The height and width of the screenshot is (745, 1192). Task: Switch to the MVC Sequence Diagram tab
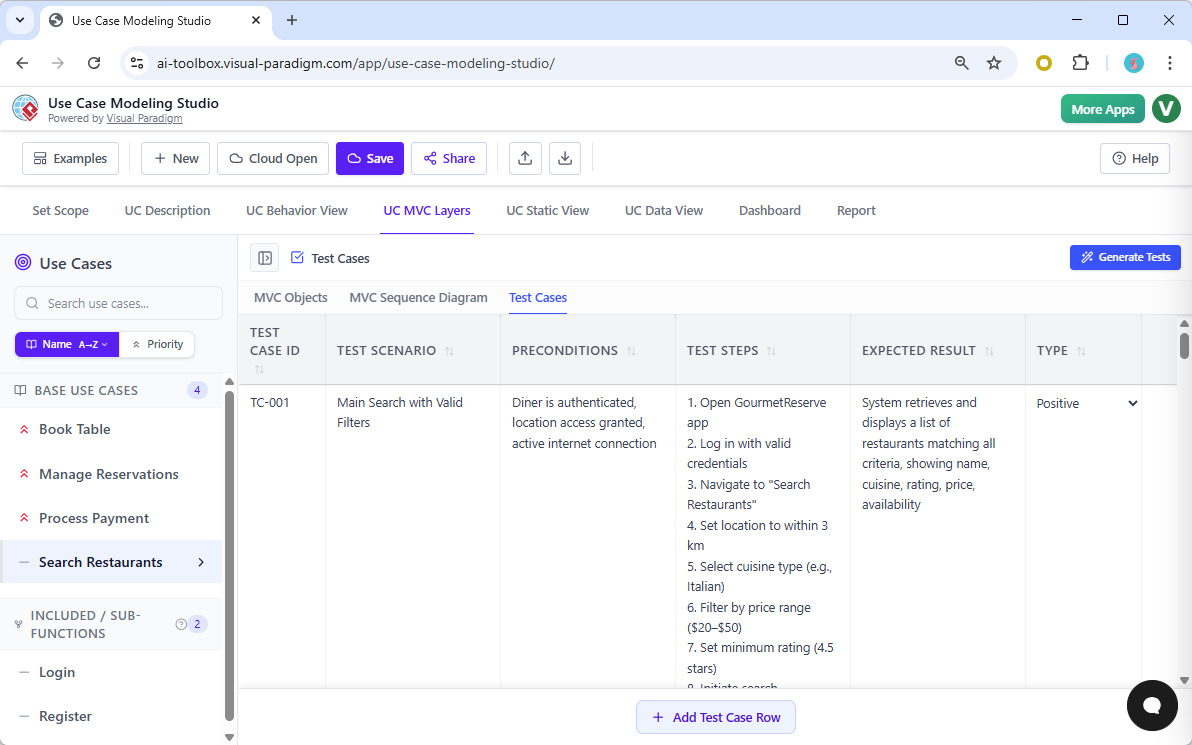coord(418,297)
